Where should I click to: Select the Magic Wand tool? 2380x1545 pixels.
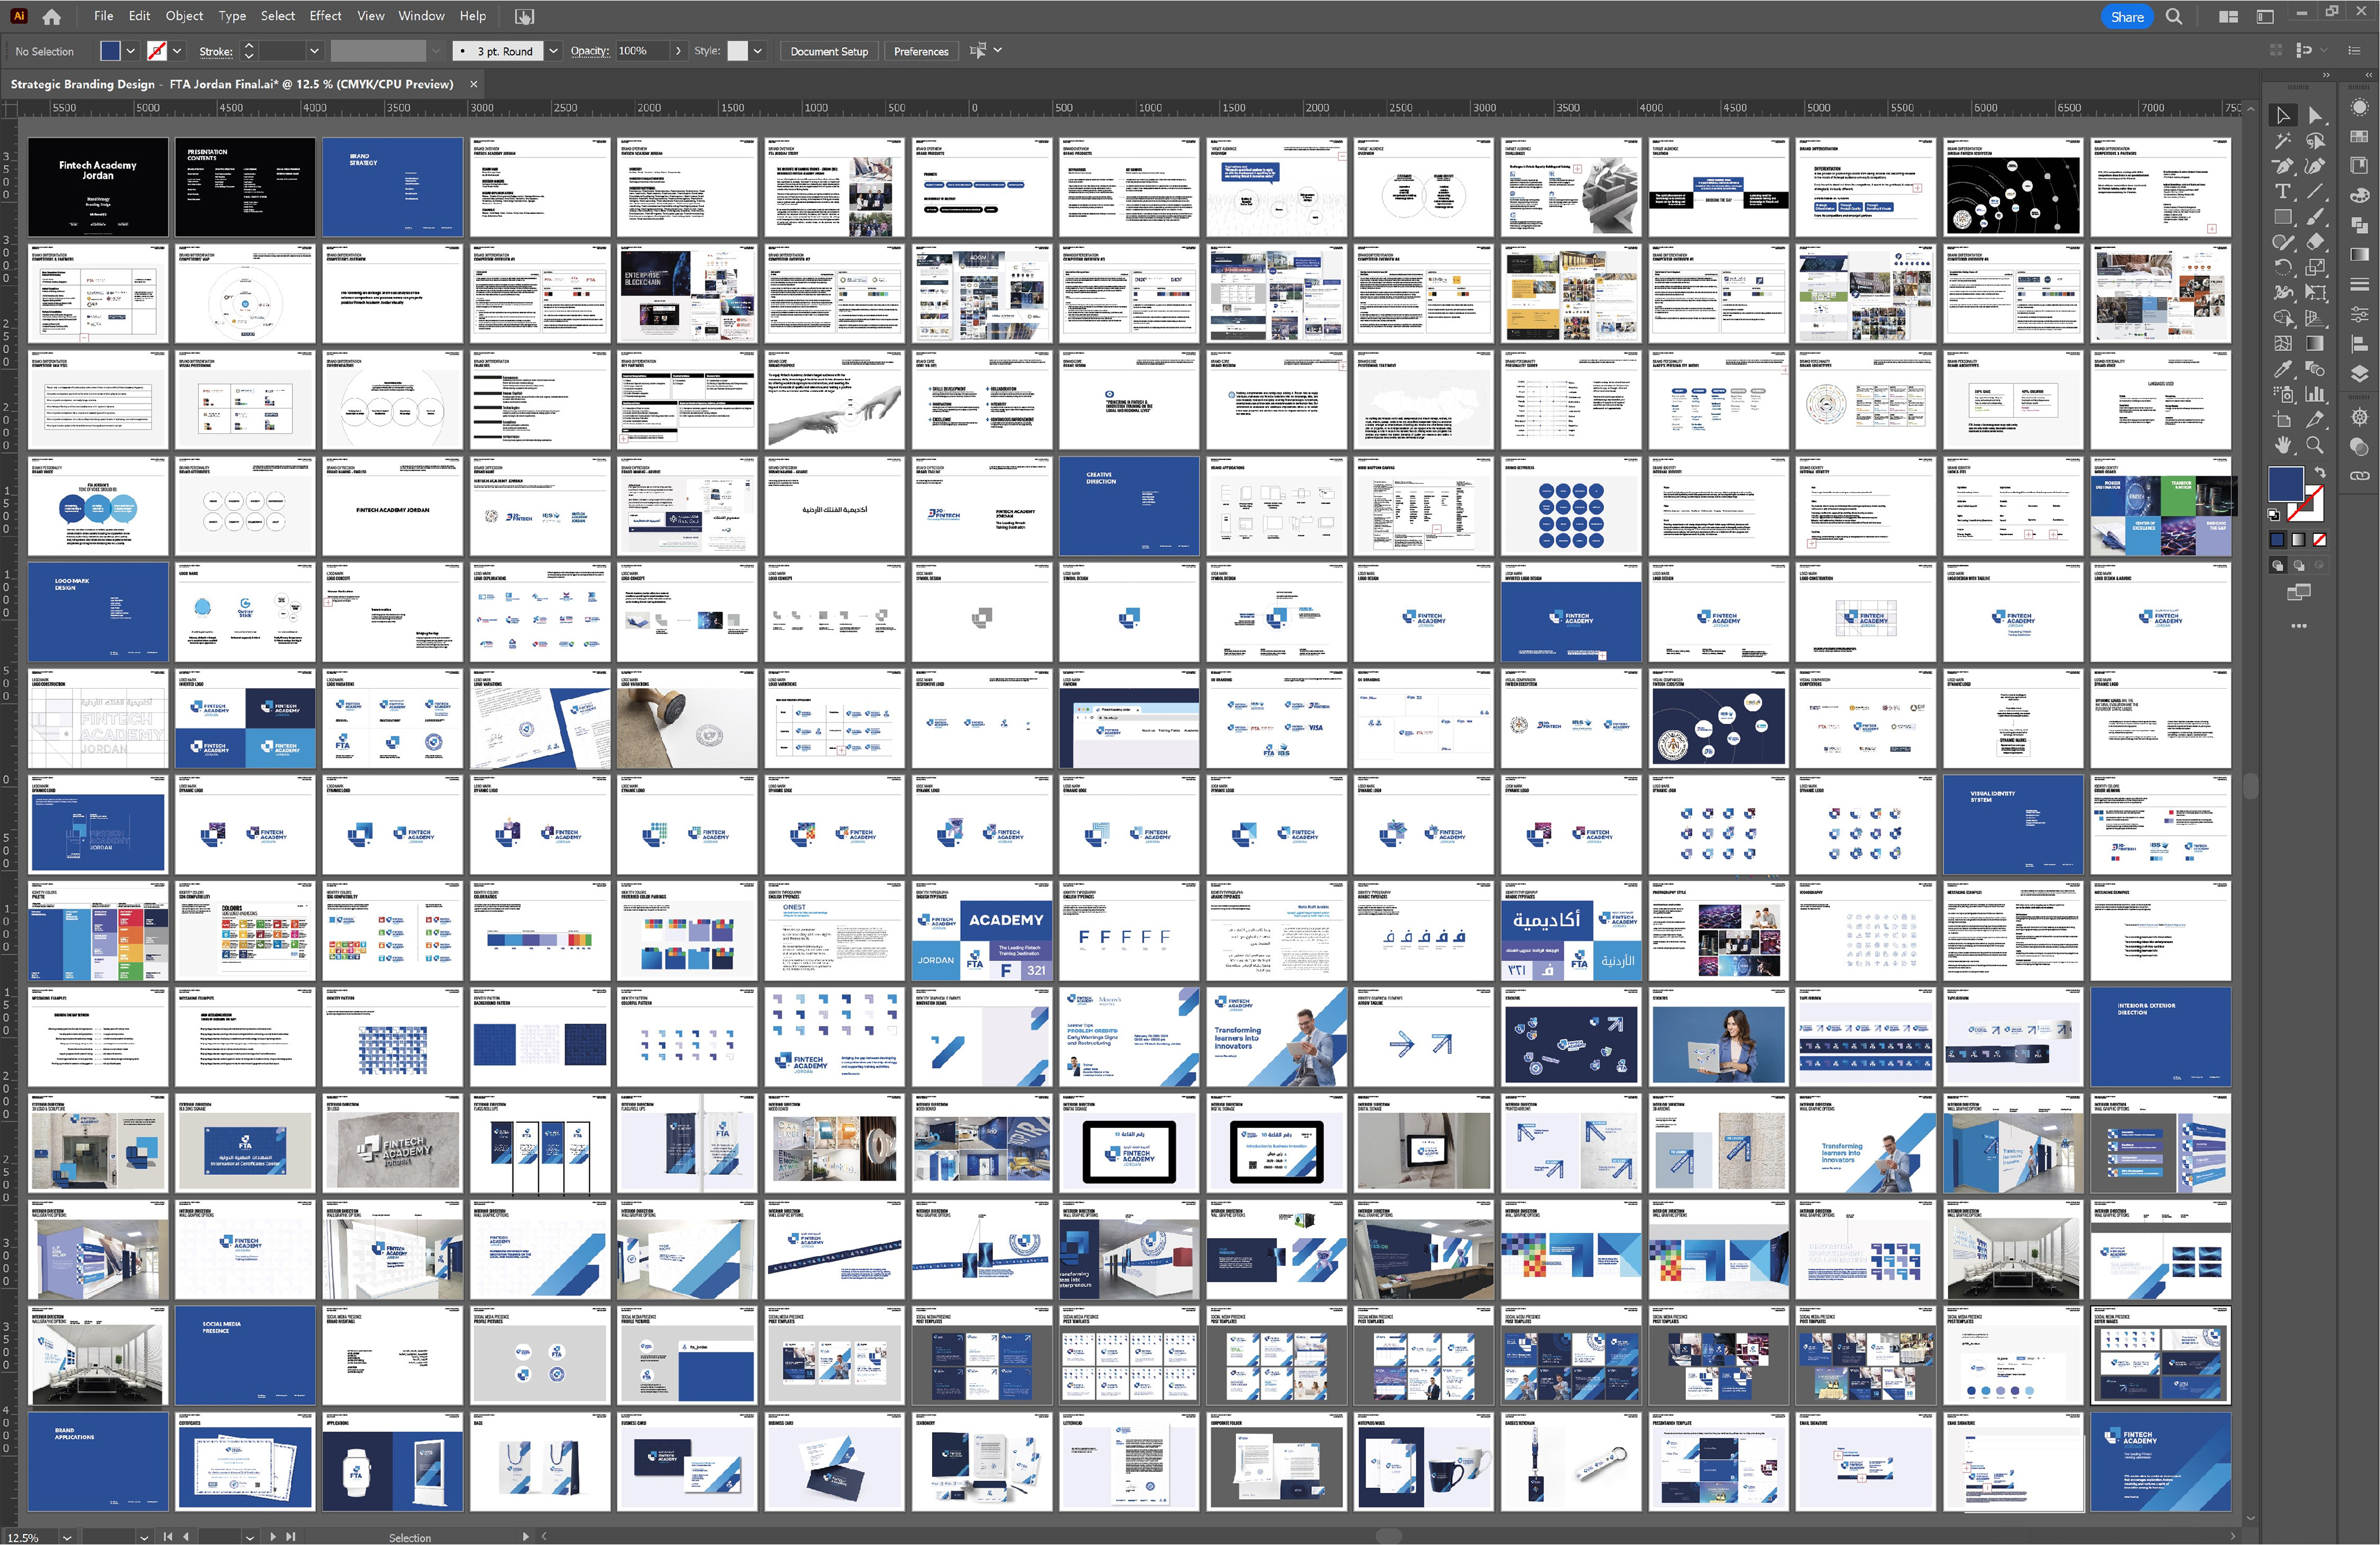coord(2283,141)
